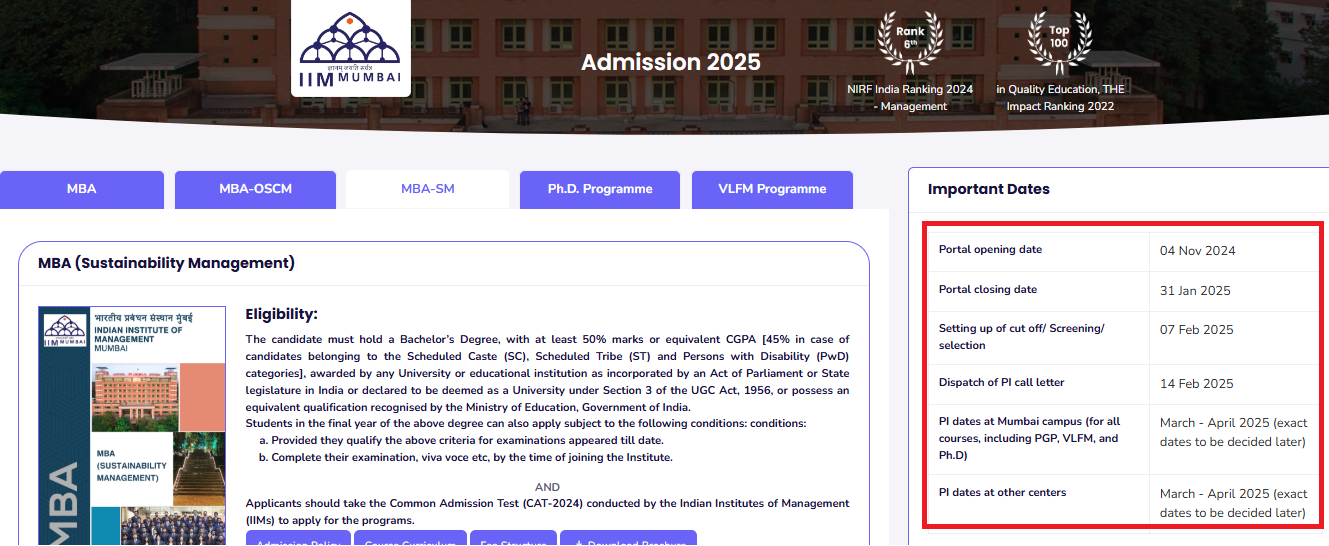Click the PI dates at Mumbai campus label
The width and height of the screenshot is (1329, 546).
[1029, 439]
